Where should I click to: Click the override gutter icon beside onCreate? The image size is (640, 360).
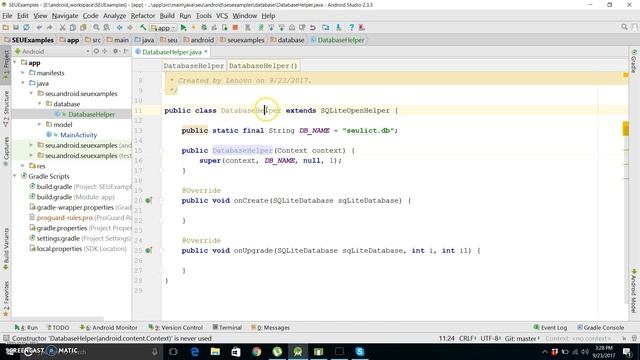pos(149,200)
